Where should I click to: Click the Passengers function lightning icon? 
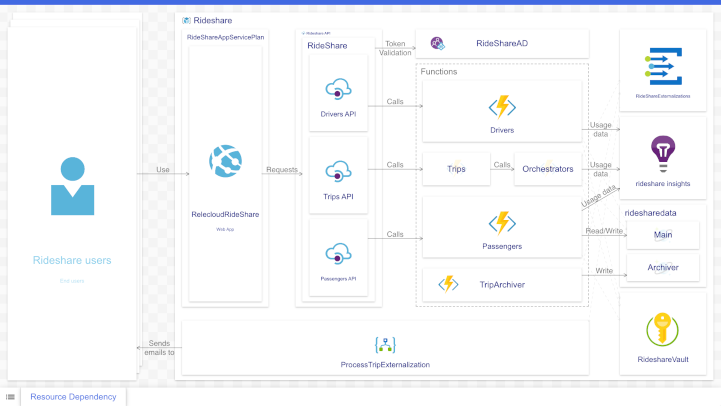tap(502, 223)
